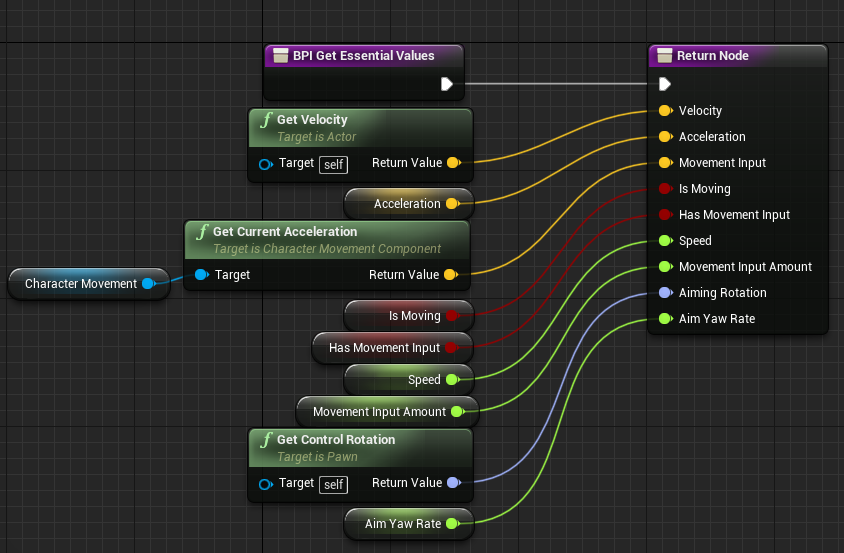Viewport: 844px width, 553px height.
Task: Click the Velocity input pin on Return Node
Action: tap(664, 111)
